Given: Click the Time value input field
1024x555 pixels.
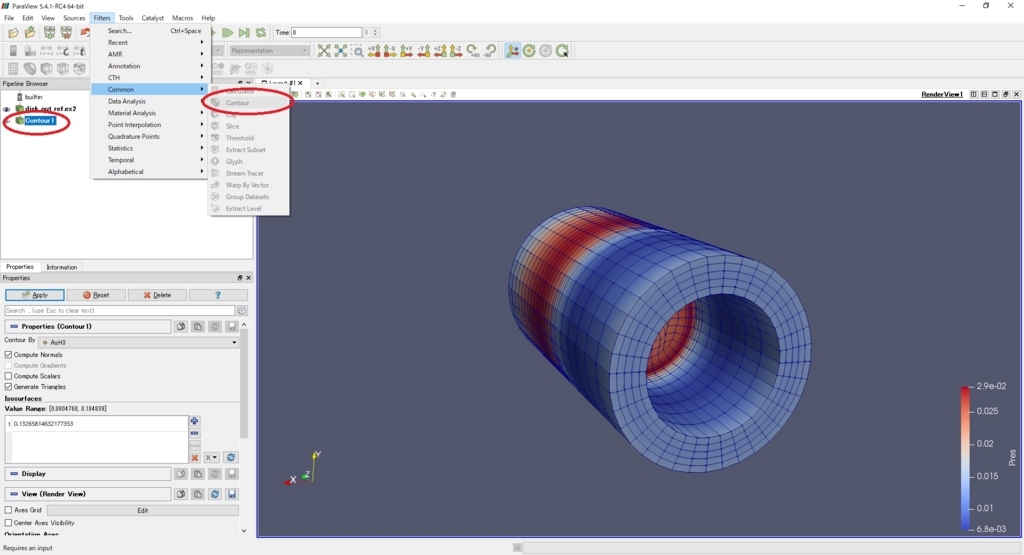Looking at the screenshot, I should (x=326, y=33).
